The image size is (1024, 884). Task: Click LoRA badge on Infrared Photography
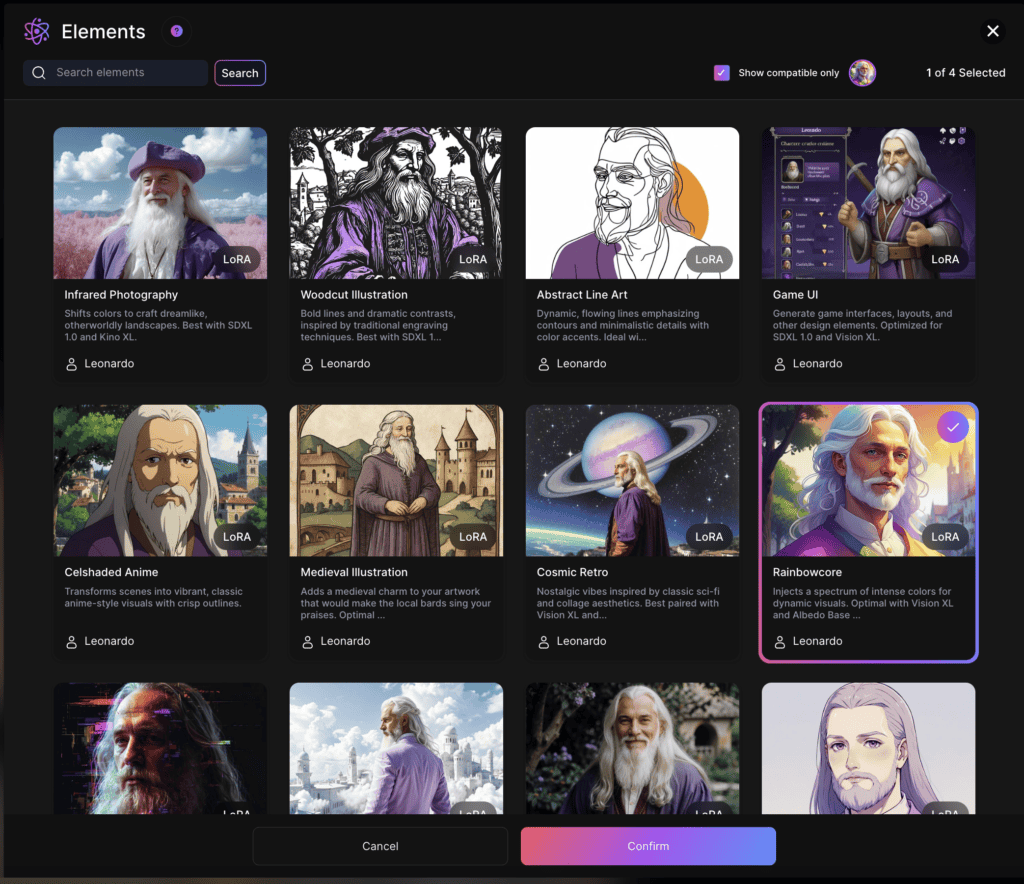pyautogui.click(x=236, y=259)
